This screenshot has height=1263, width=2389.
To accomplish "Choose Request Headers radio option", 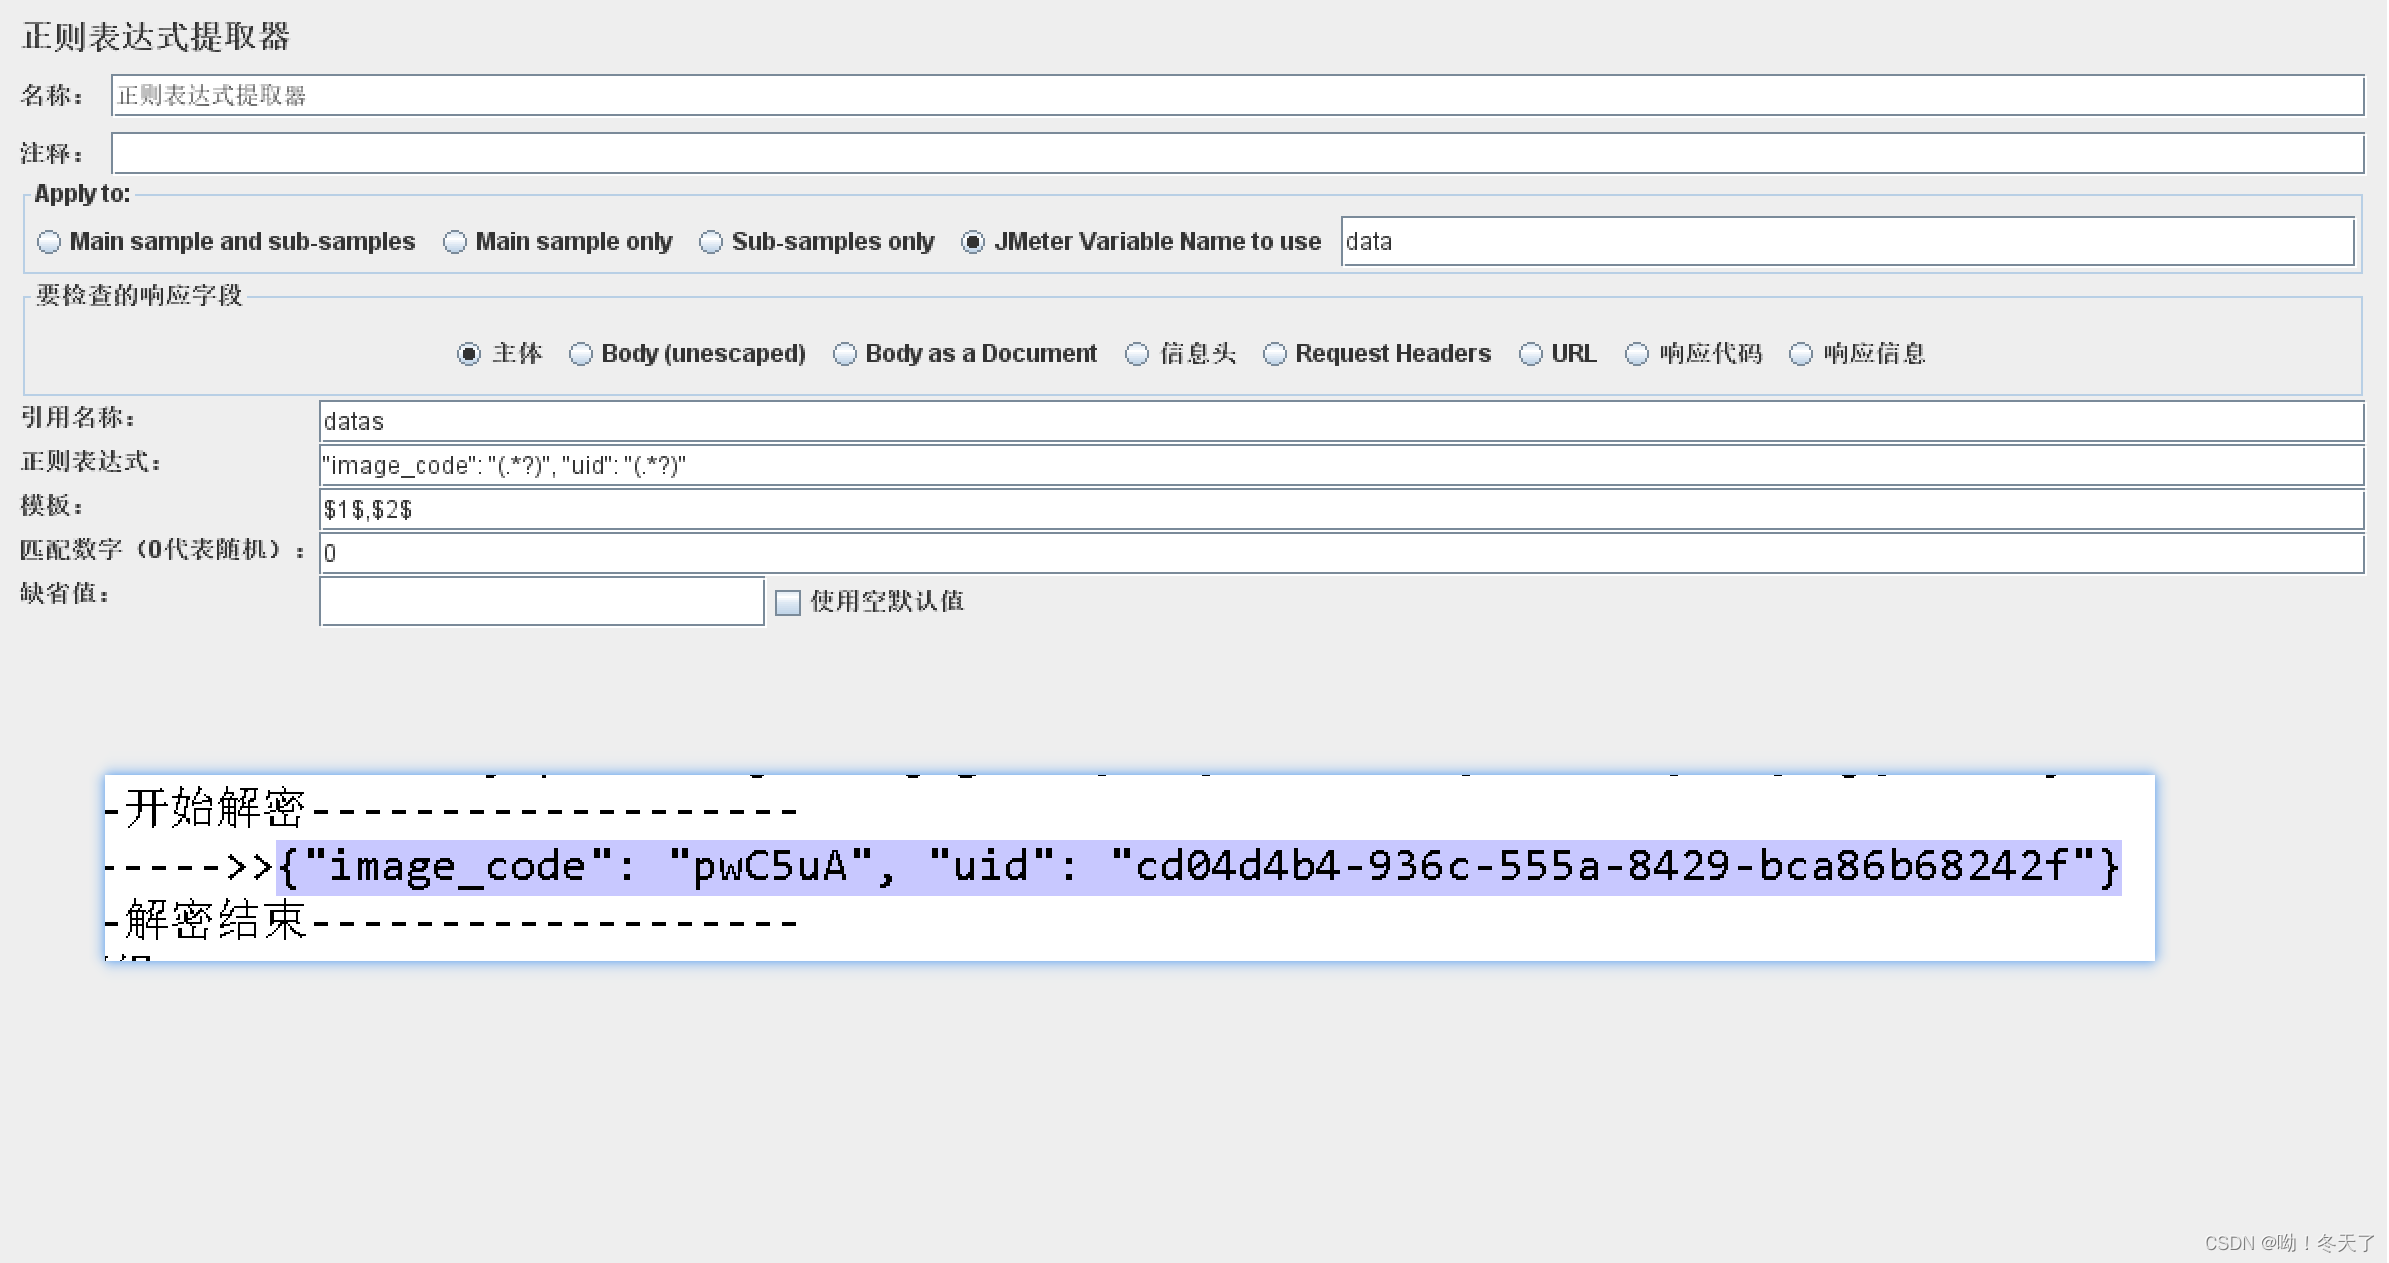I will pos(1275,354).
